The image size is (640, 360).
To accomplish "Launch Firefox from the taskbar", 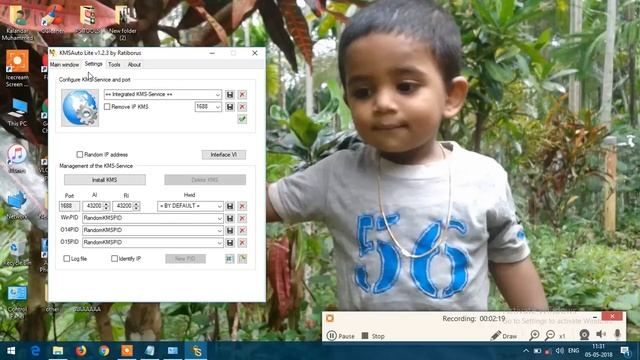I will click(x=81, y=351).
